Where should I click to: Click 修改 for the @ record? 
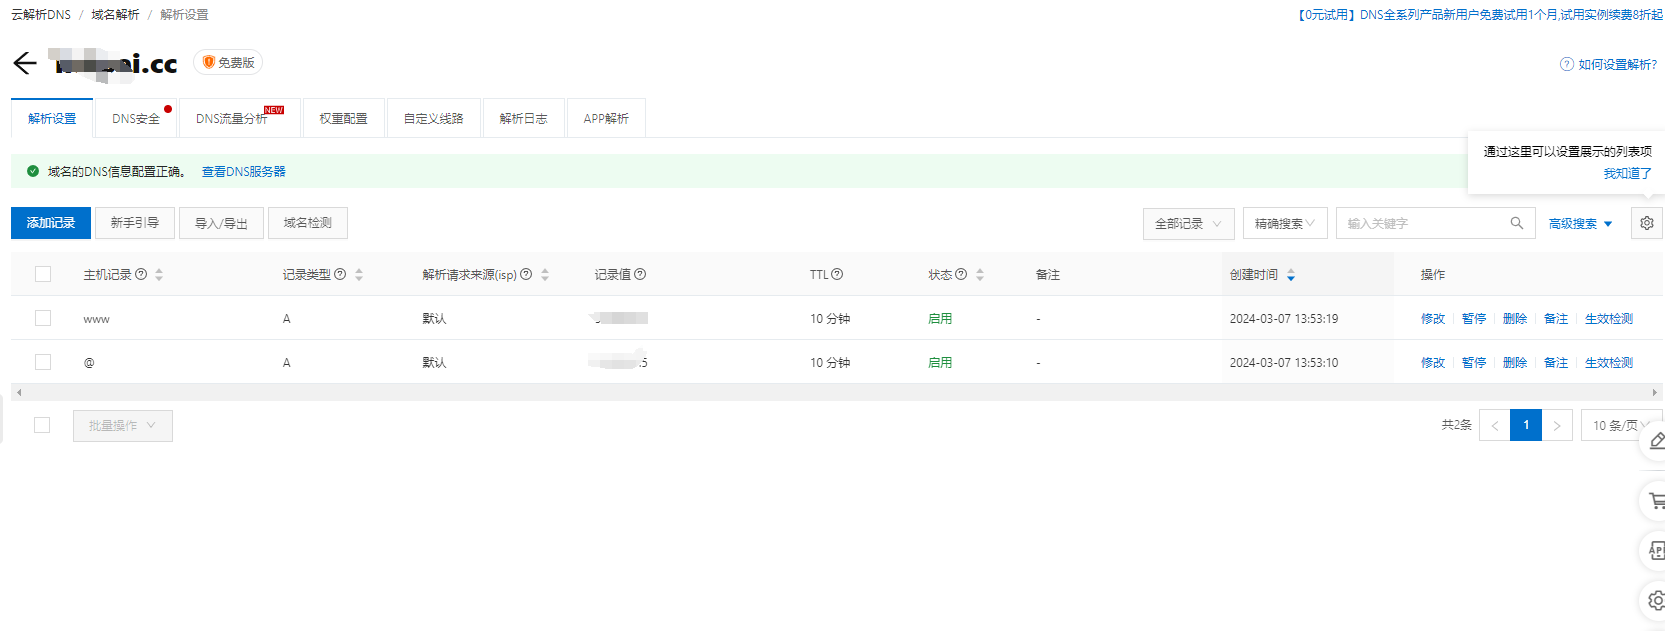(1432, 362)
